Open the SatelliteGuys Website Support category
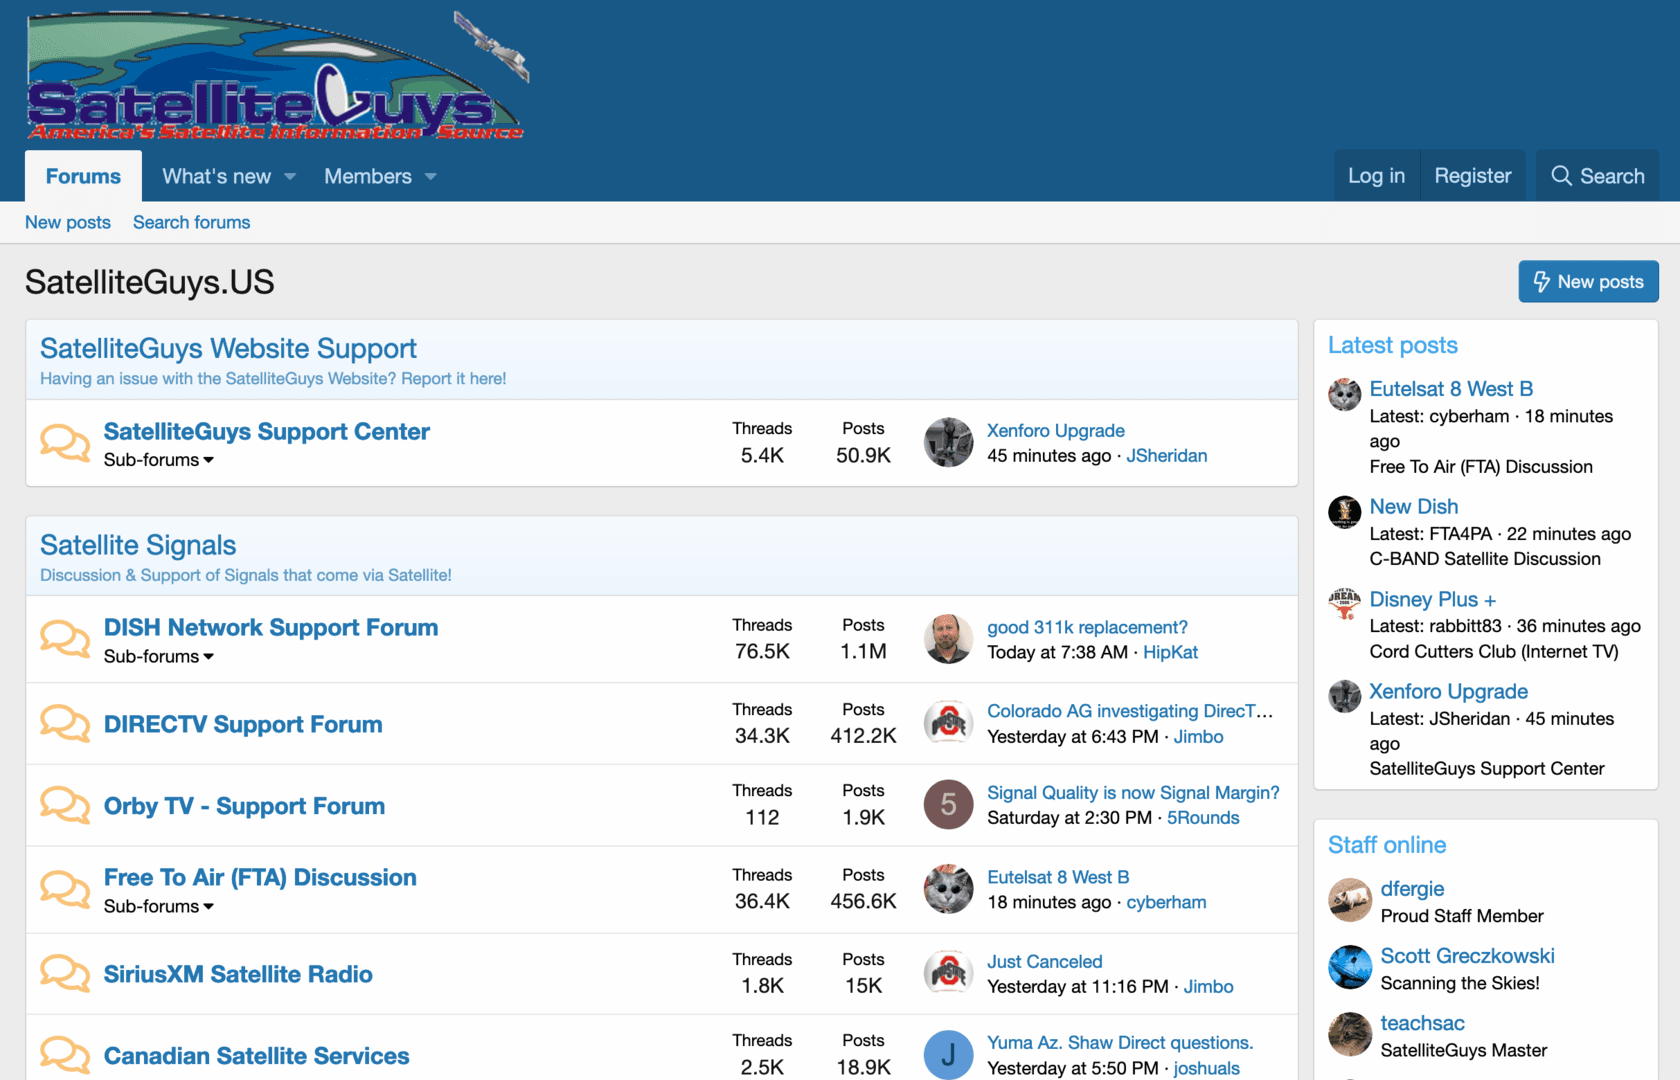Viewport: 1680px width, 1080px height. pyautogui.click(x=228, y=348)
